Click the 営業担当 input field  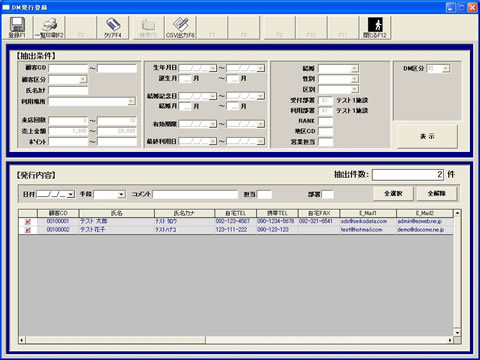point(325,142)
